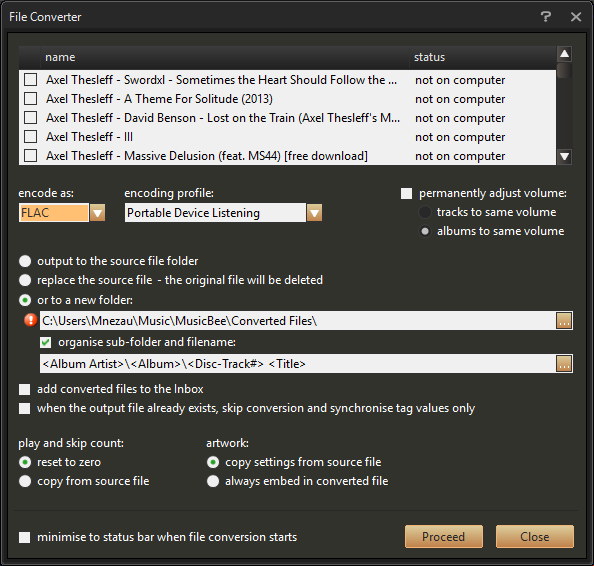
Task: Choose output to the source file folder
Action: coord(25,261)
